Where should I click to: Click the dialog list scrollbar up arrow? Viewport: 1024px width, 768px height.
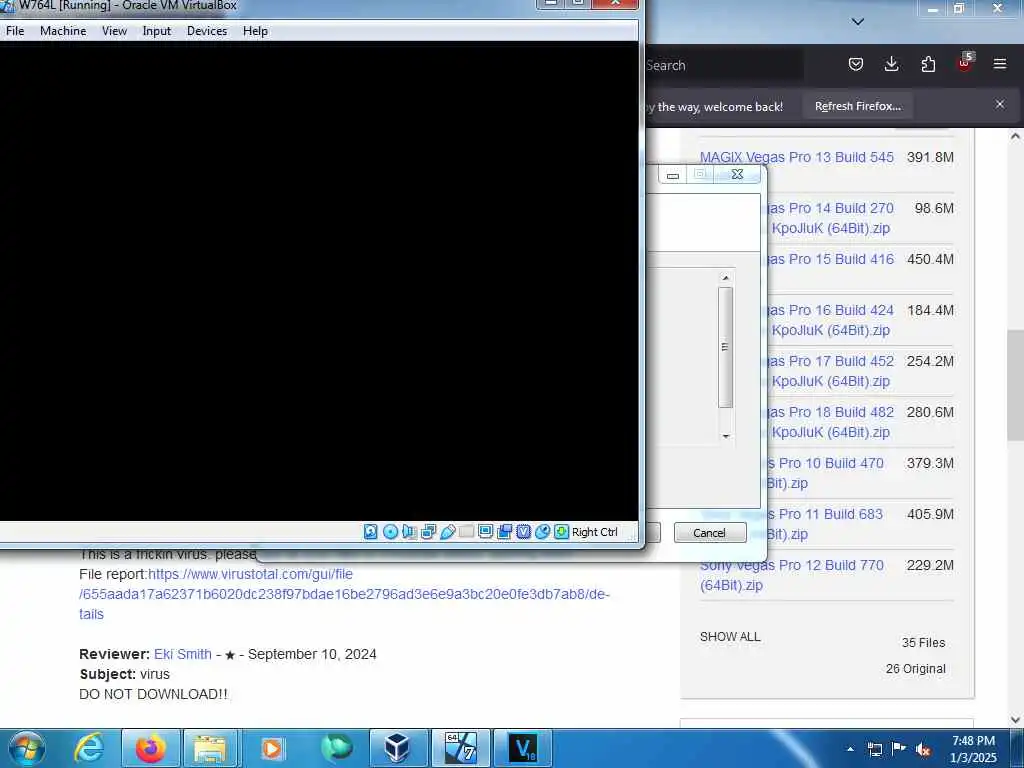(726, 278)
